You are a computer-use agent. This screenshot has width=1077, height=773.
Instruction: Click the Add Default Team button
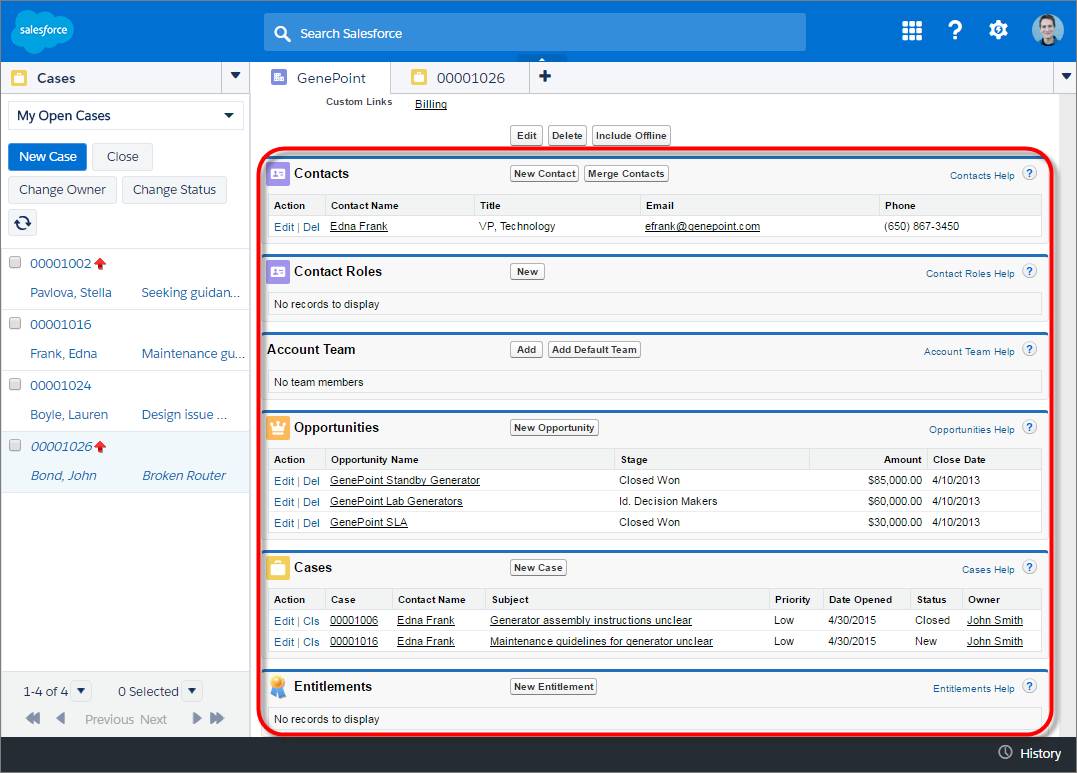coord(594,350)
